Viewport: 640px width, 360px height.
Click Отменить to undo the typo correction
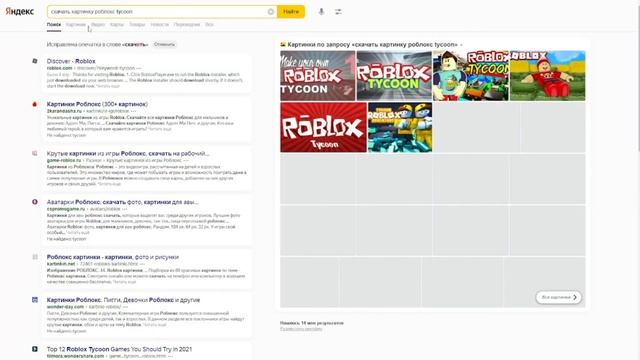click(164, 44)
